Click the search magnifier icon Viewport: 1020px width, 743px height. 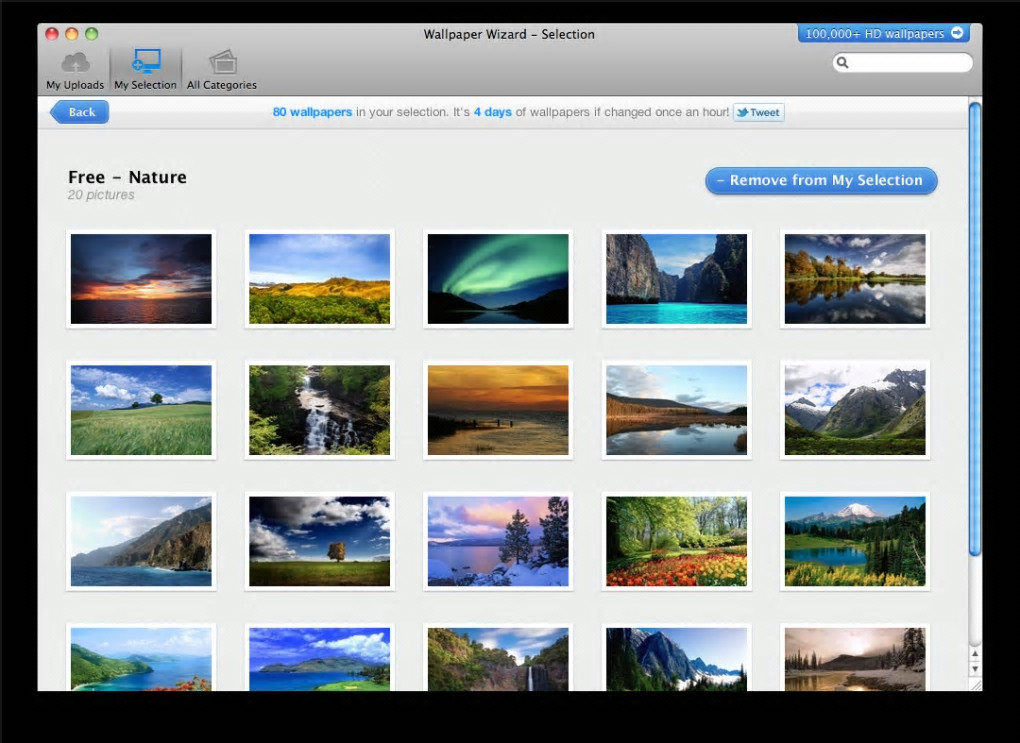tap(842, 62)
